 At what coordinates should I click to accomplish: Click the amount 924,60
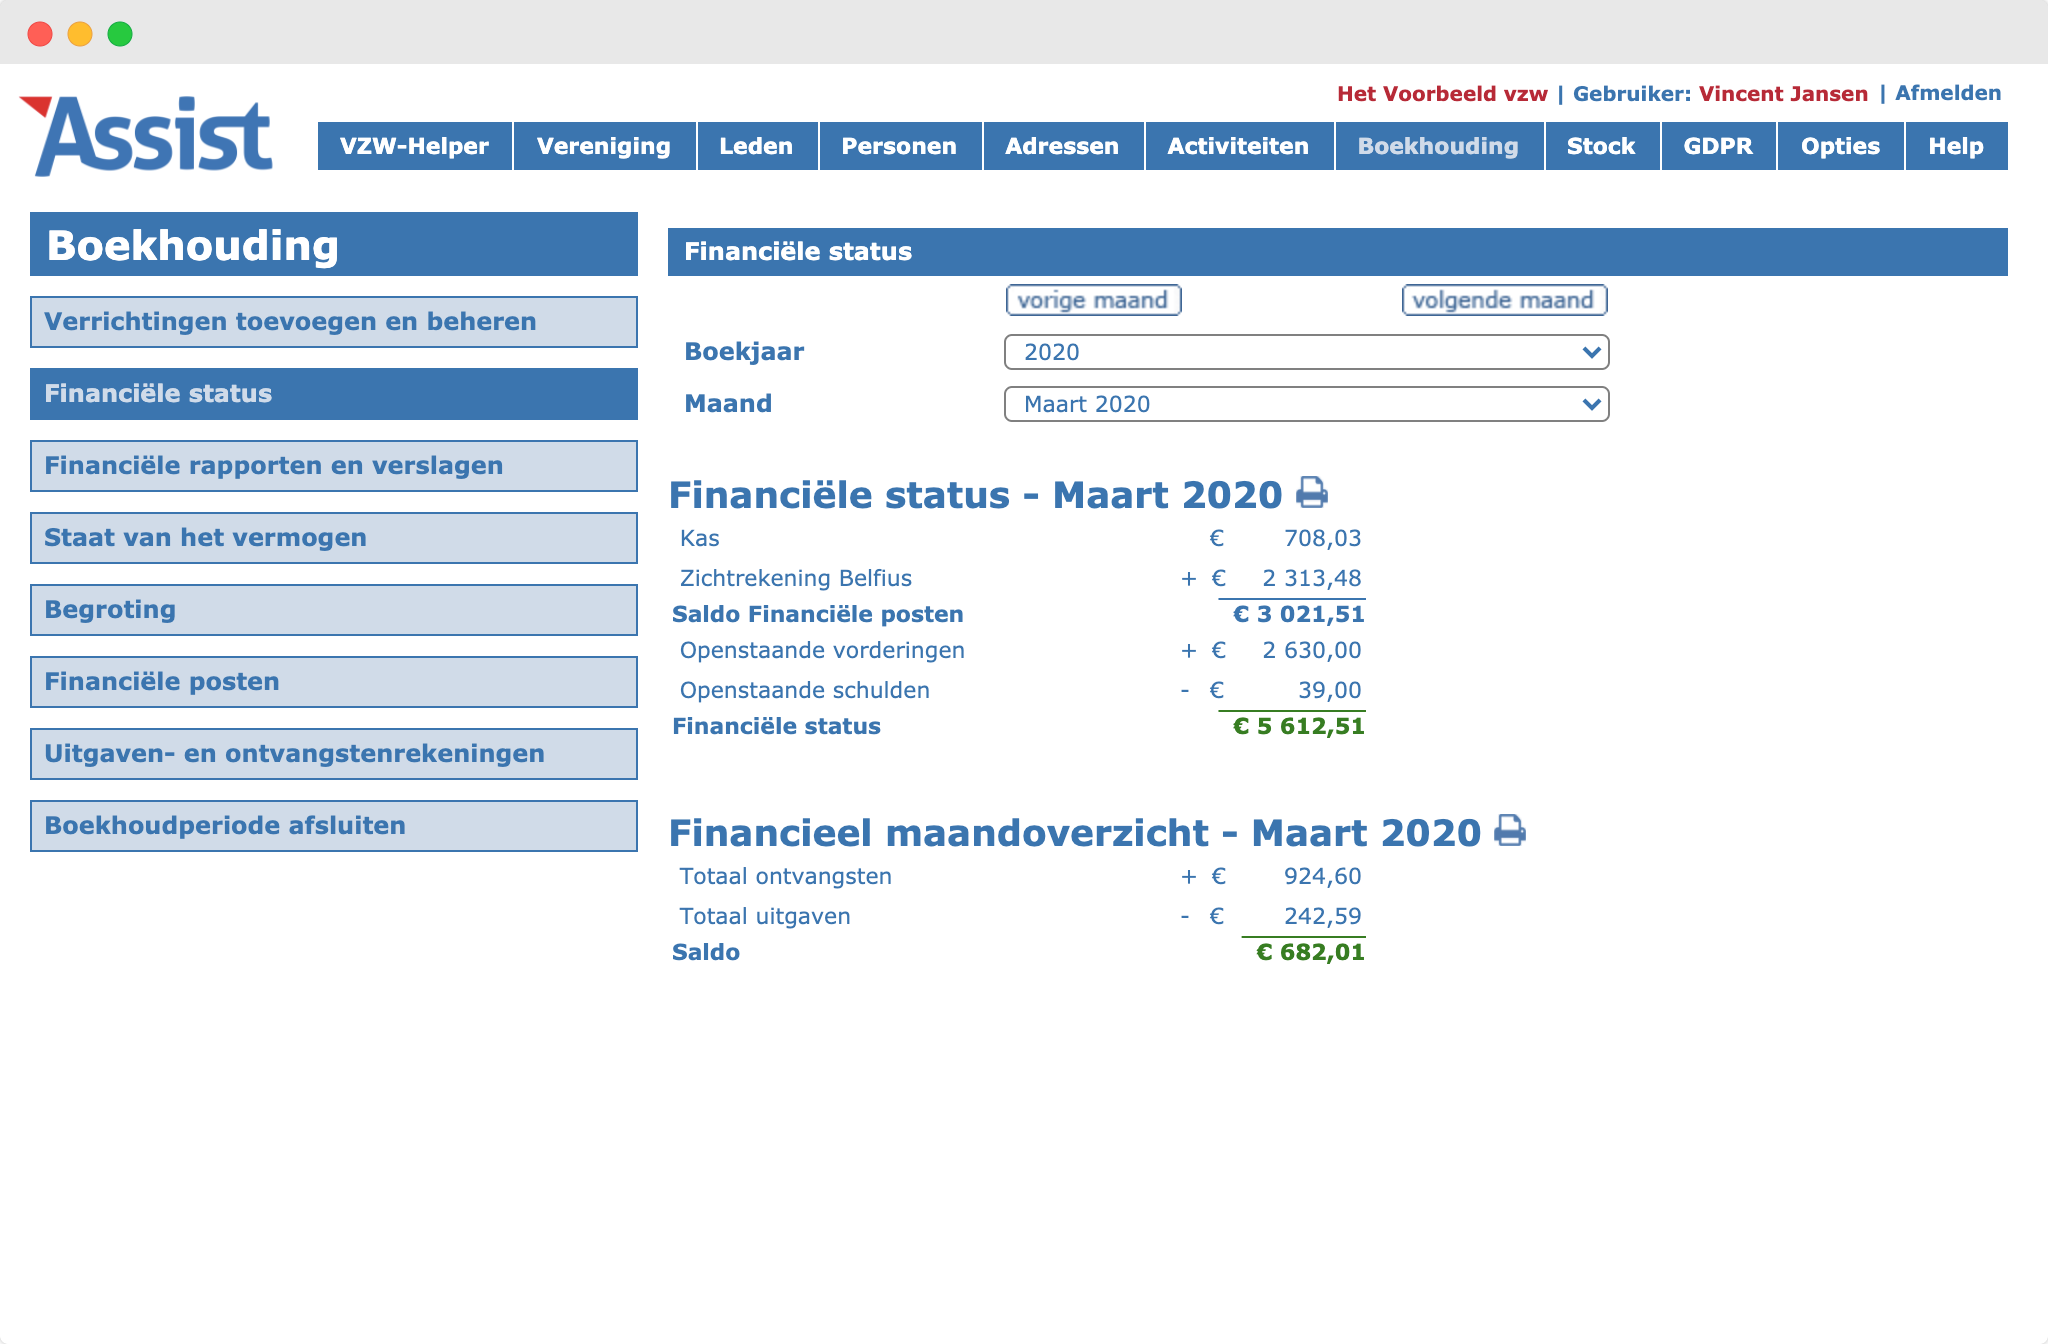(1322, 876)
